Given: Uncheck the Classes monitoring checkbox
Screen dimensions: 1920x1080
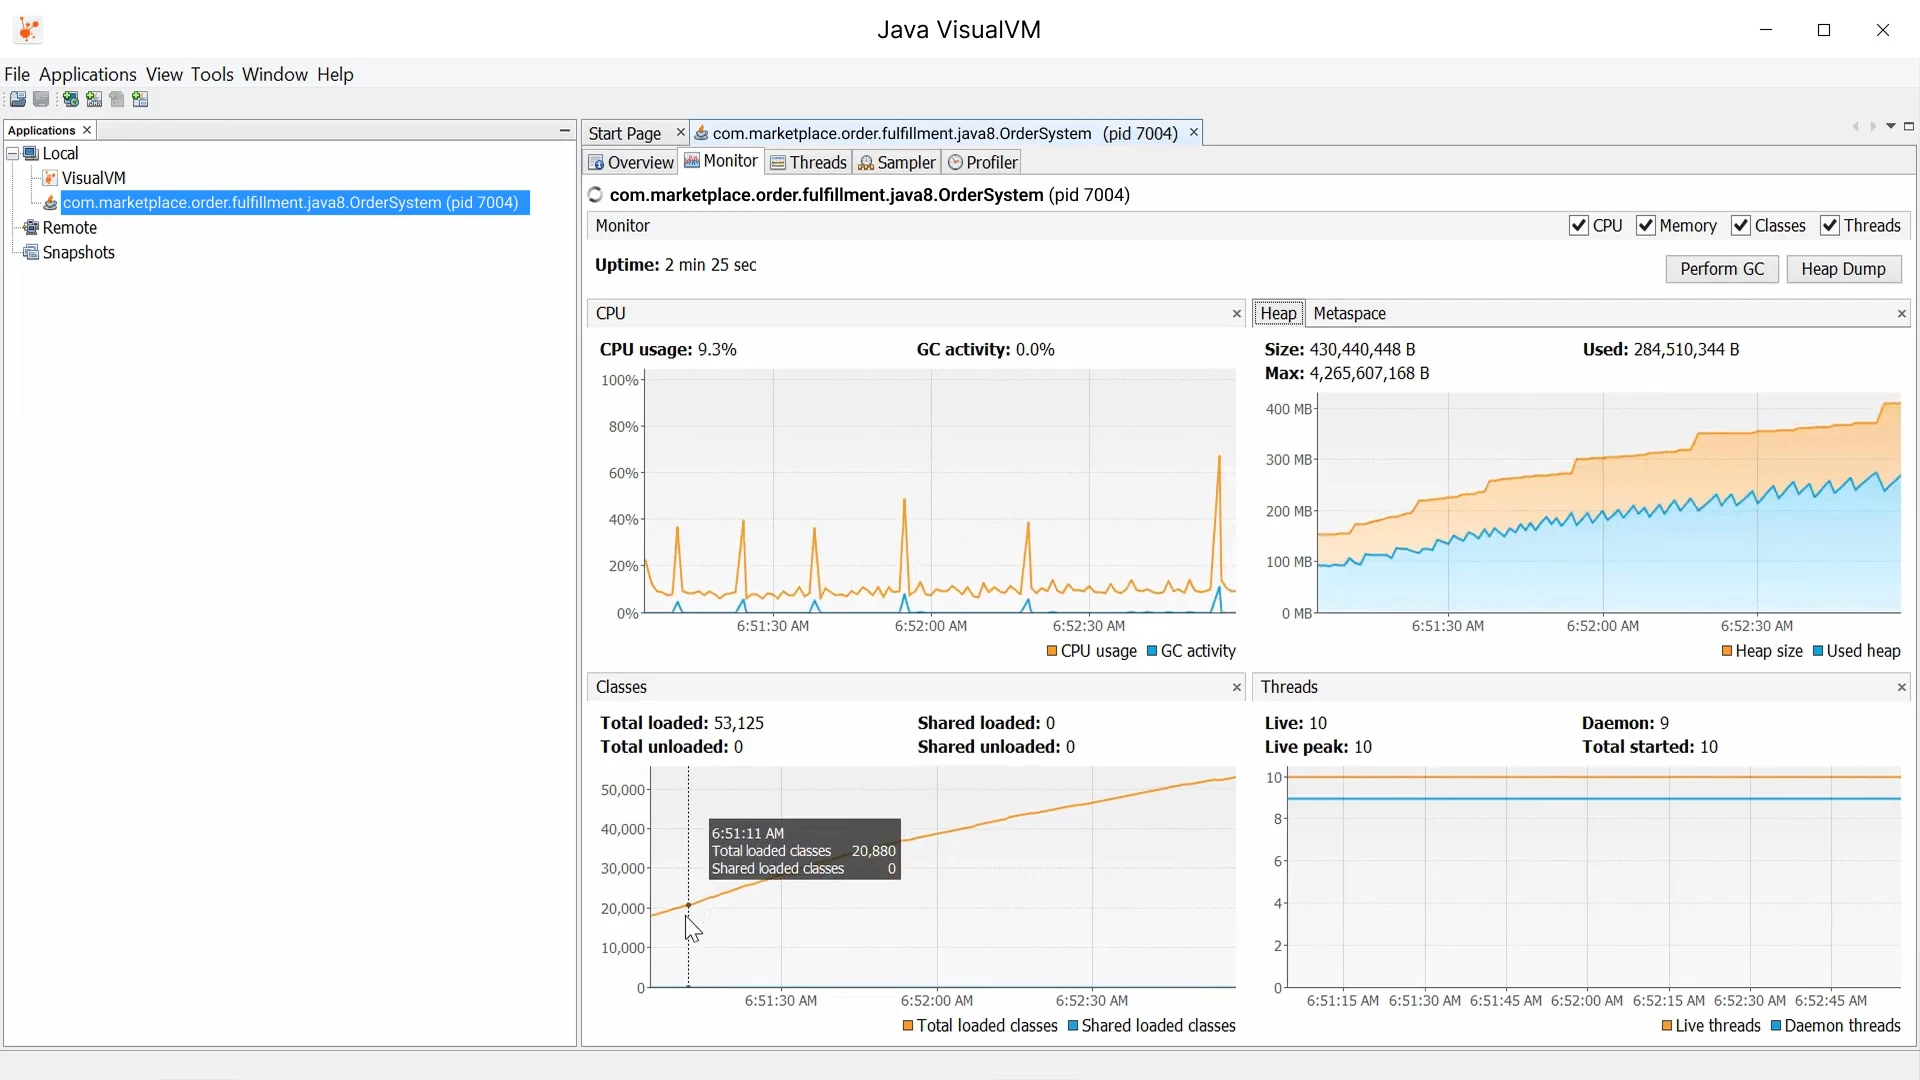Looking at the screenshot, I should [1742, 226].
